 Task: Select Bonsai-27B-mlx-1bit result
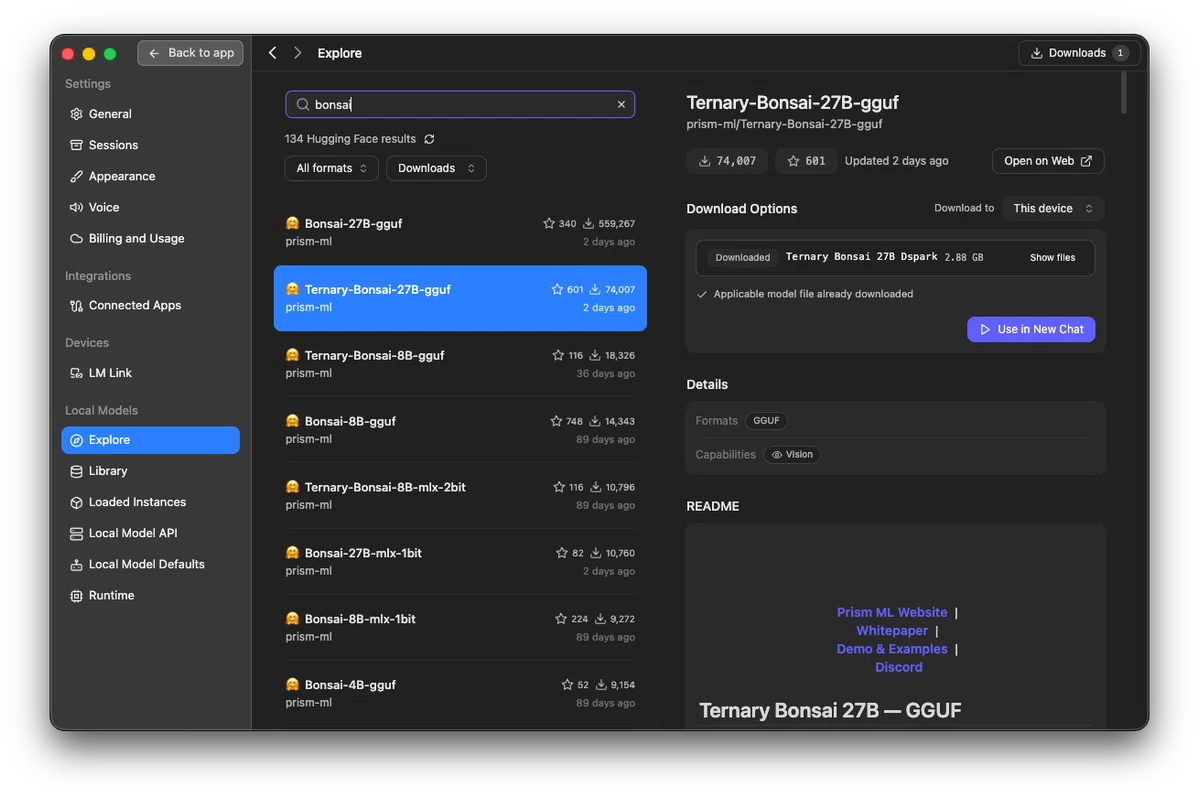click(x=460, y=562)
